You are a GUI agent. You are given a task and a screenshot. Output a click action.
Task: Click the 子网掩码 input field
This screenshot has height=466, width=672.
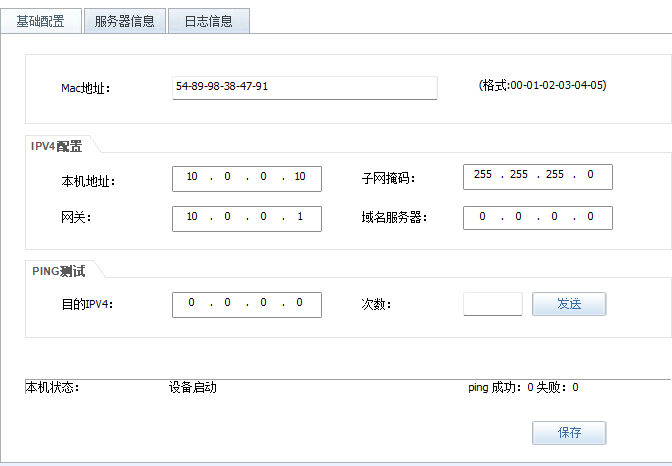(x=538, y=177)
